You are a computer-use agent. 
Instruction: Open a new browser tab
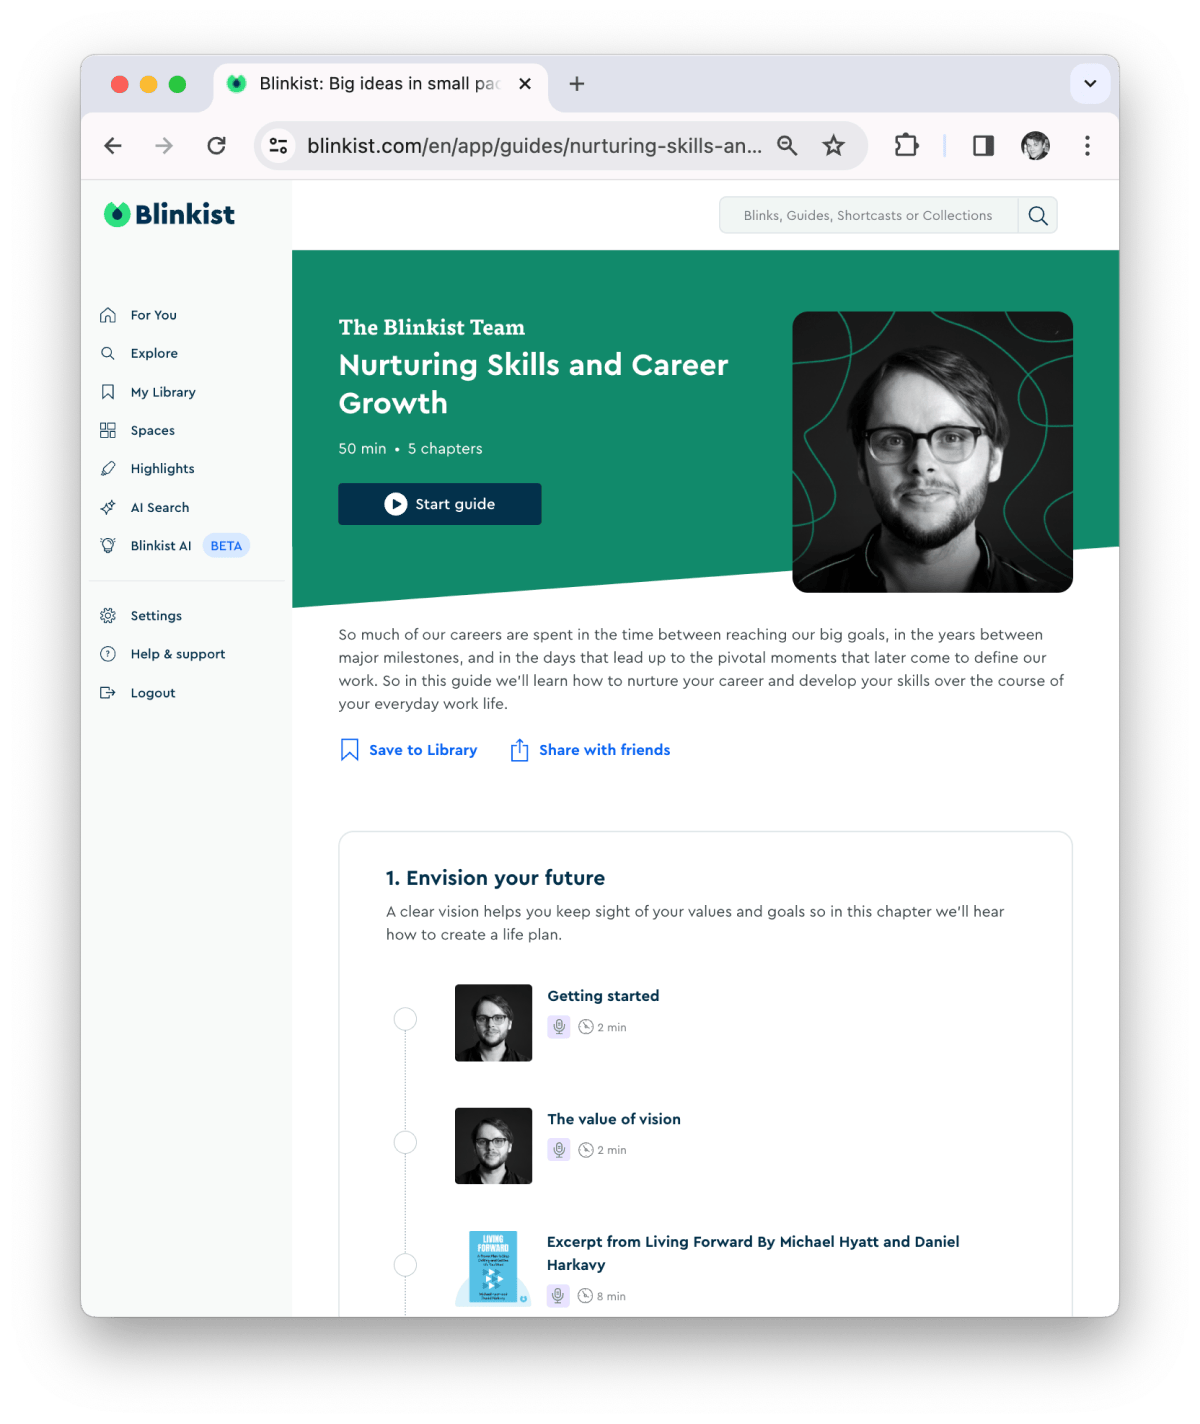point(577,84)
